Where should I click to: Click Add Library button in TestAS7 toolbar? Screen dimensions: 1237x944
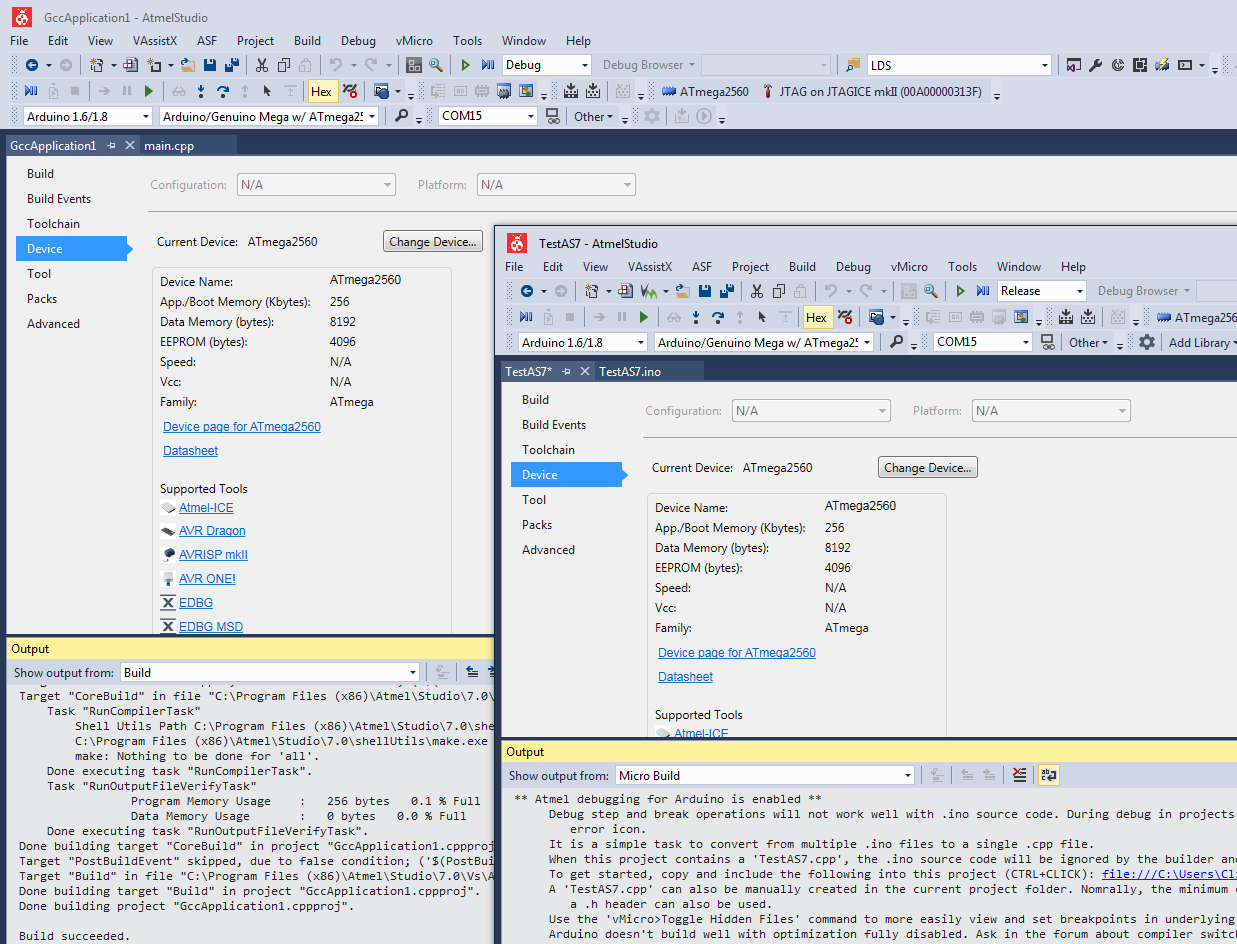[x=1202, y=342]
